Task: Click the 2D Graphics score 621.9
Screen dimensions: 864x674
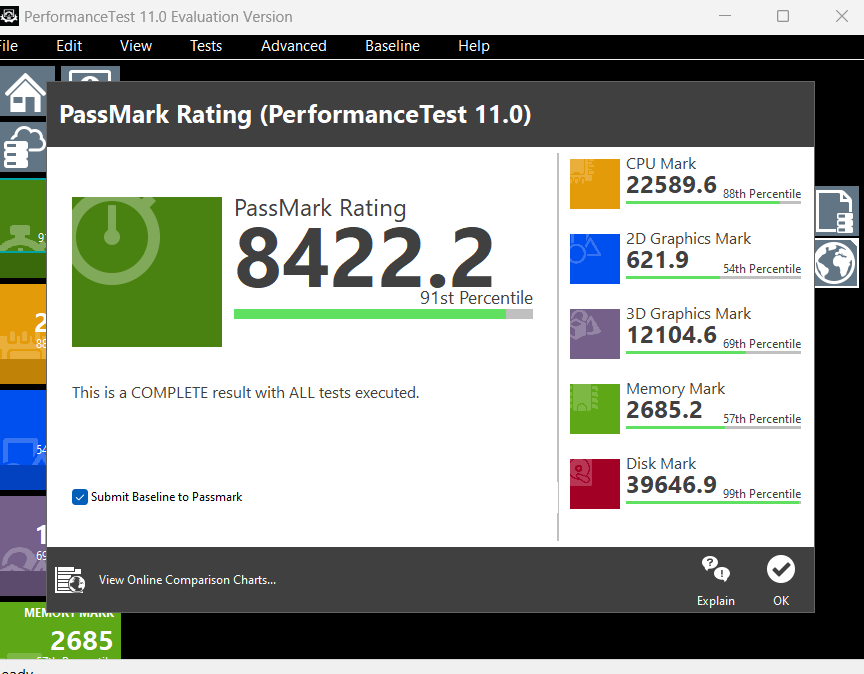Action: [x=657, y=260]
